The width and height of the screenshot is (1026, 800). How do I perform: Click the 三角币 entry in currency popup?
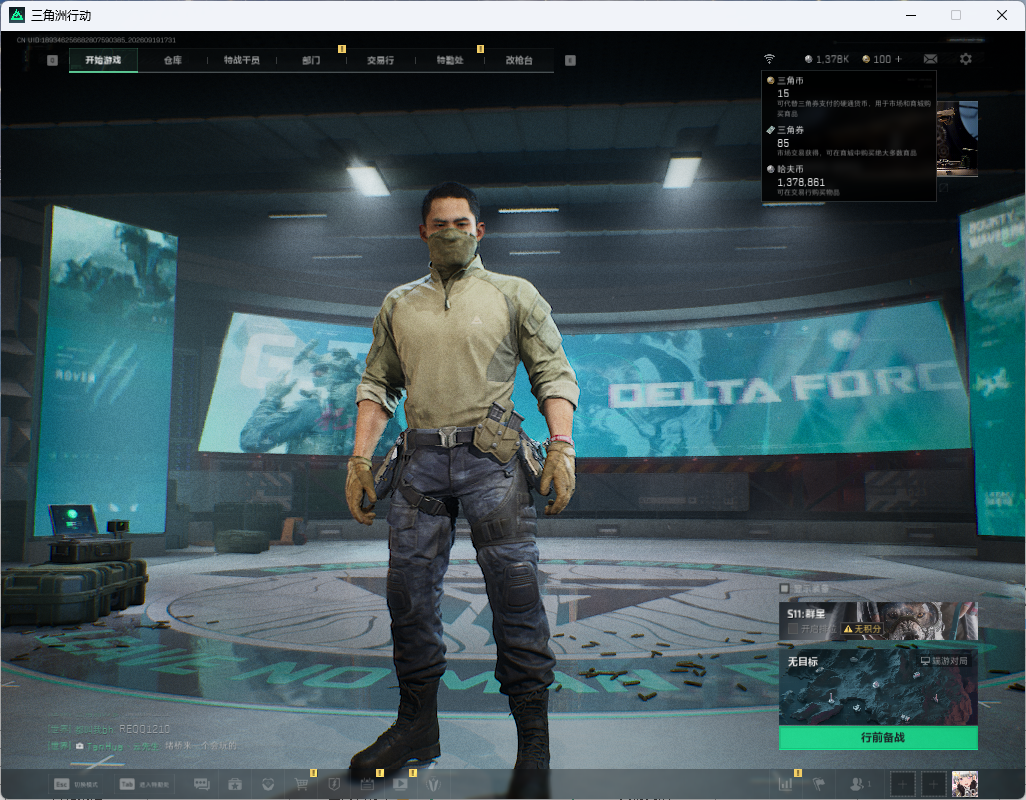point(850,96)
